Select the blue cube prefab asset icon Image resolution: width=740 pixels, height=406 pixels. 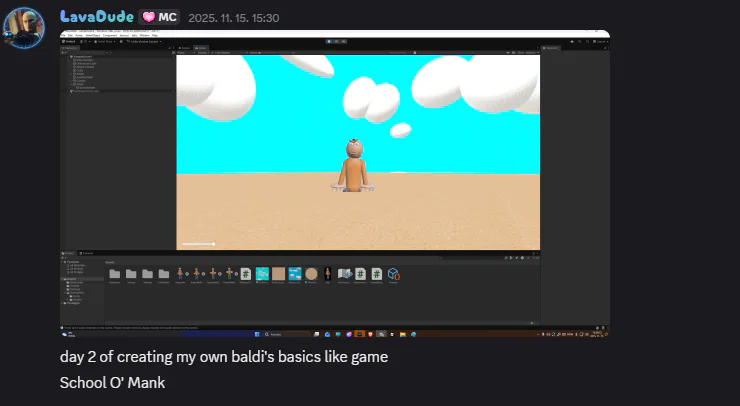coord(393,274)
